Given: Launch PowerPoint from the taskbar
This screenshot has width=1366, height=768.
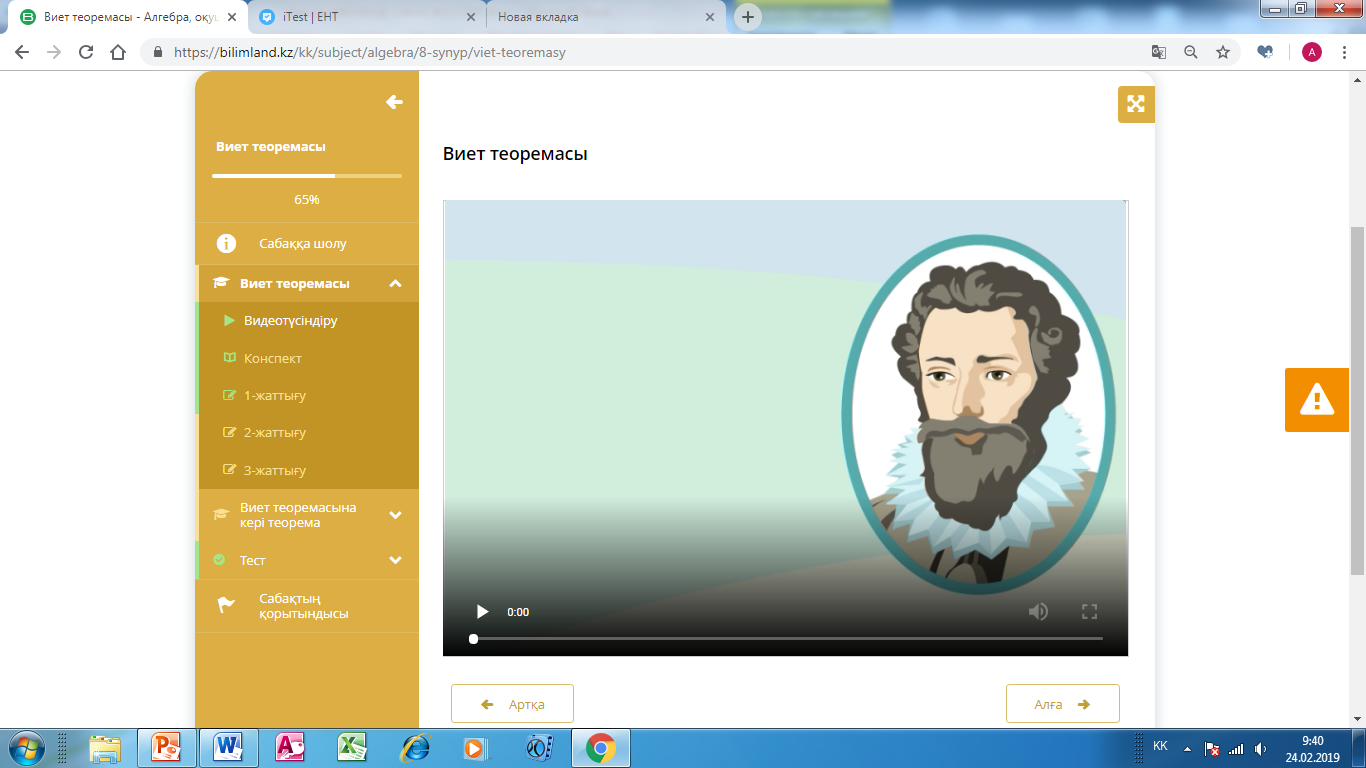Looking at the screenshot, I should click(x=166, y=747).
